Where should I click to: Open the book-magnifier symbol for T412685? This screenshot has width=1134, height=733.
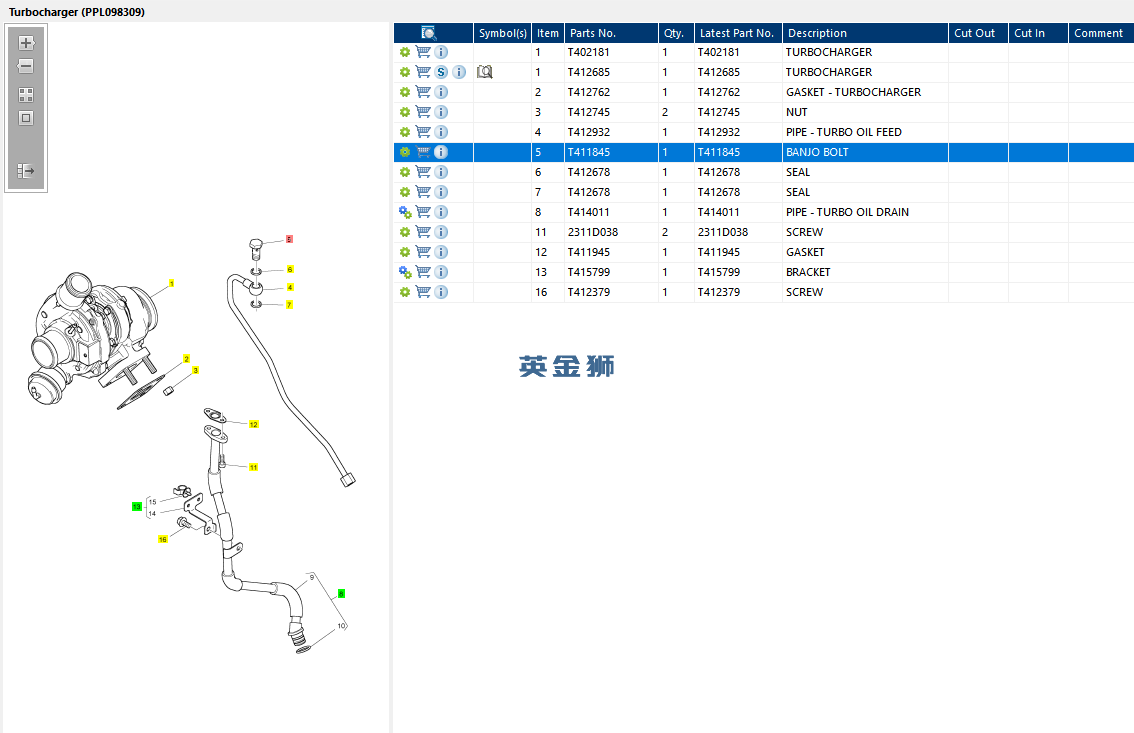pyautogui.click(x=485, y=72)
